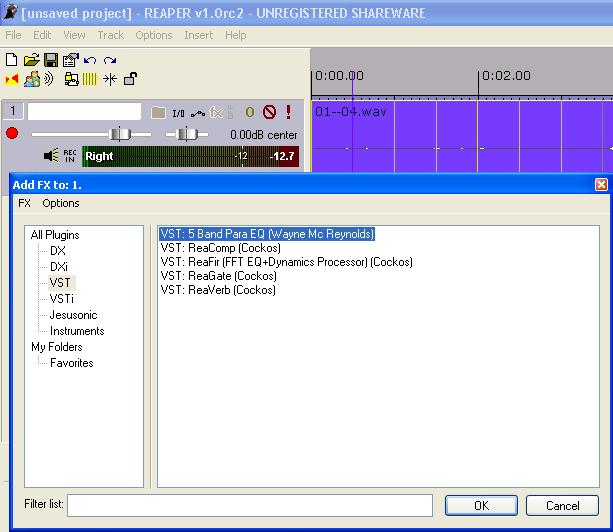Screen dimensions: 613x532
Task: Mute track 1 with the red circle-slash icon
Action: click(269, 112)
